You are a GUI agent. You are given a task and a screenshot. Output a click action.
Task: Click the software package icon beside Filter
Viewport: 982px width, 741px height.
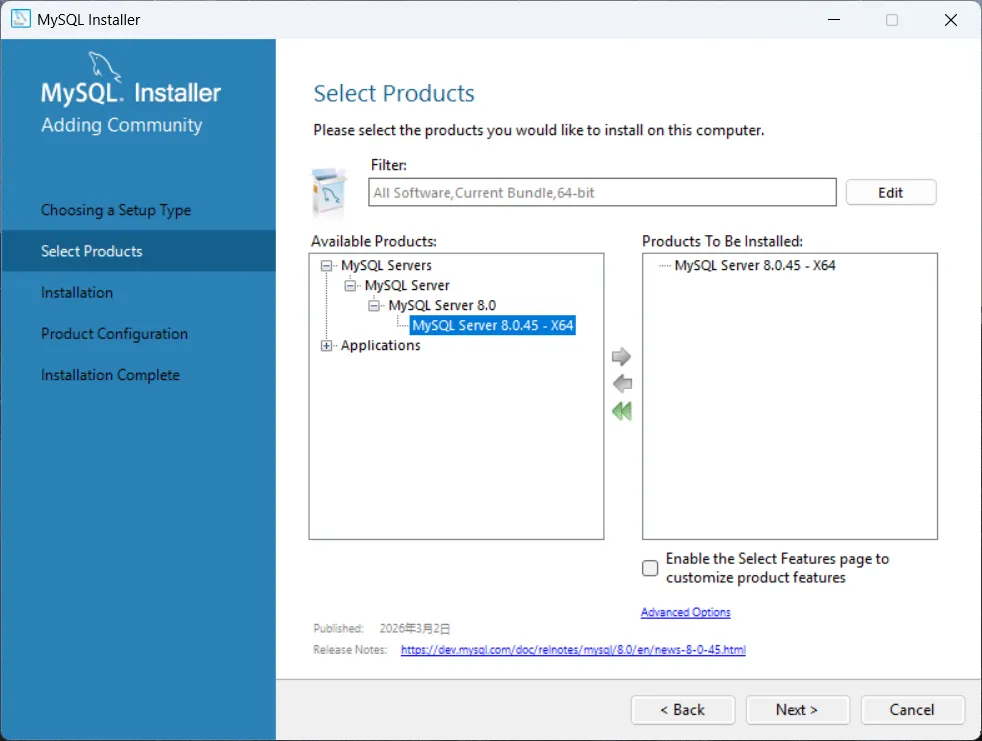click(x=329, y=192)
